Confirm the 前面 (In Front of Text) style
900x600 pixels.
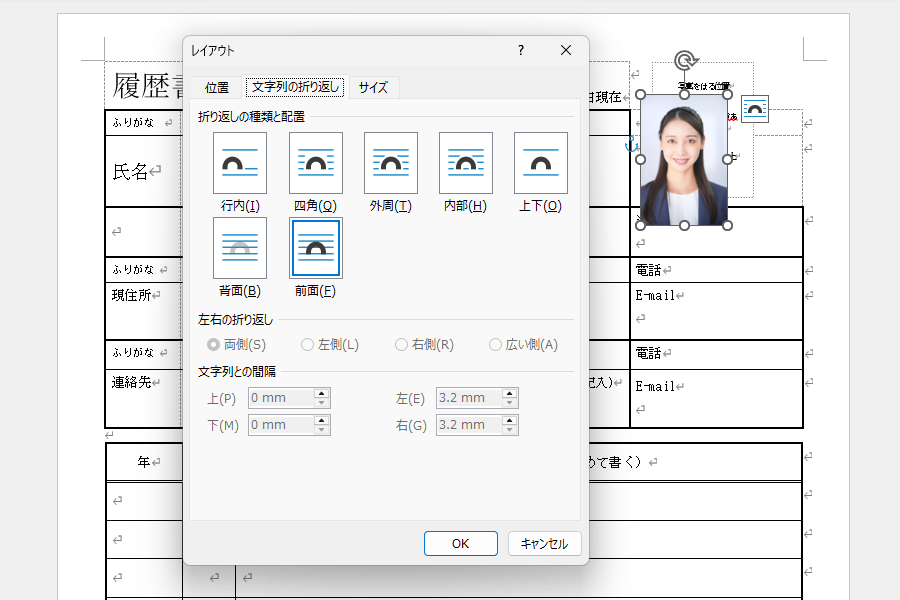pyautogui.click(x=315, y=247)
